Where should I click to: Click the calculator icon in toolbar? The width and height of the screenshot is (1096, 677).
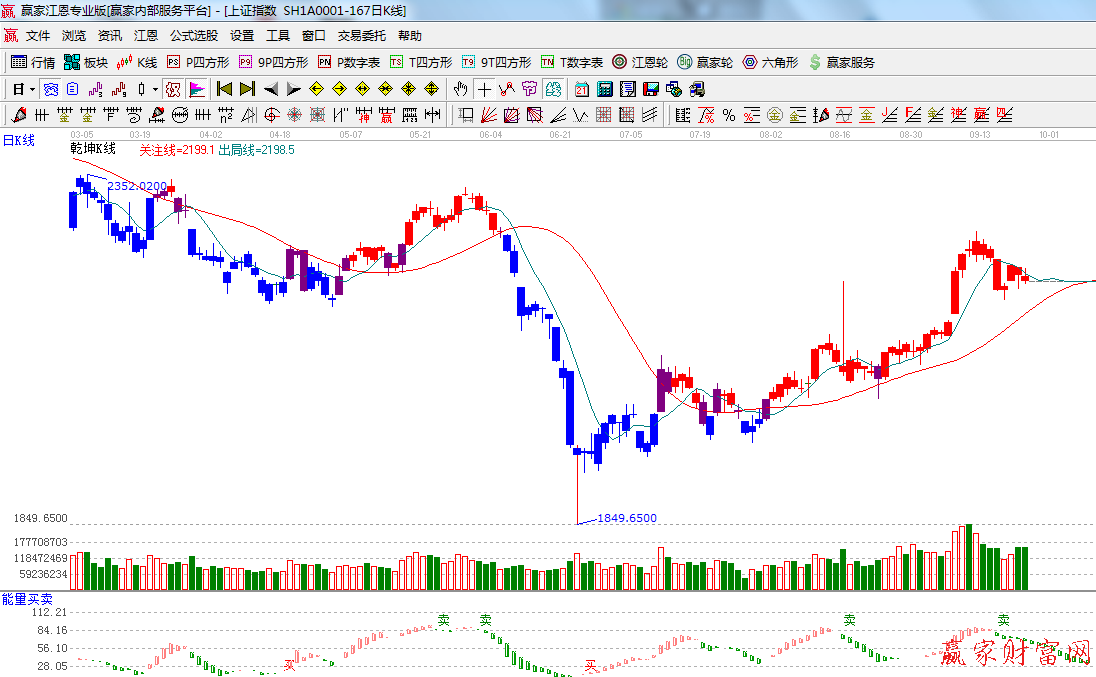pos(604,89)
